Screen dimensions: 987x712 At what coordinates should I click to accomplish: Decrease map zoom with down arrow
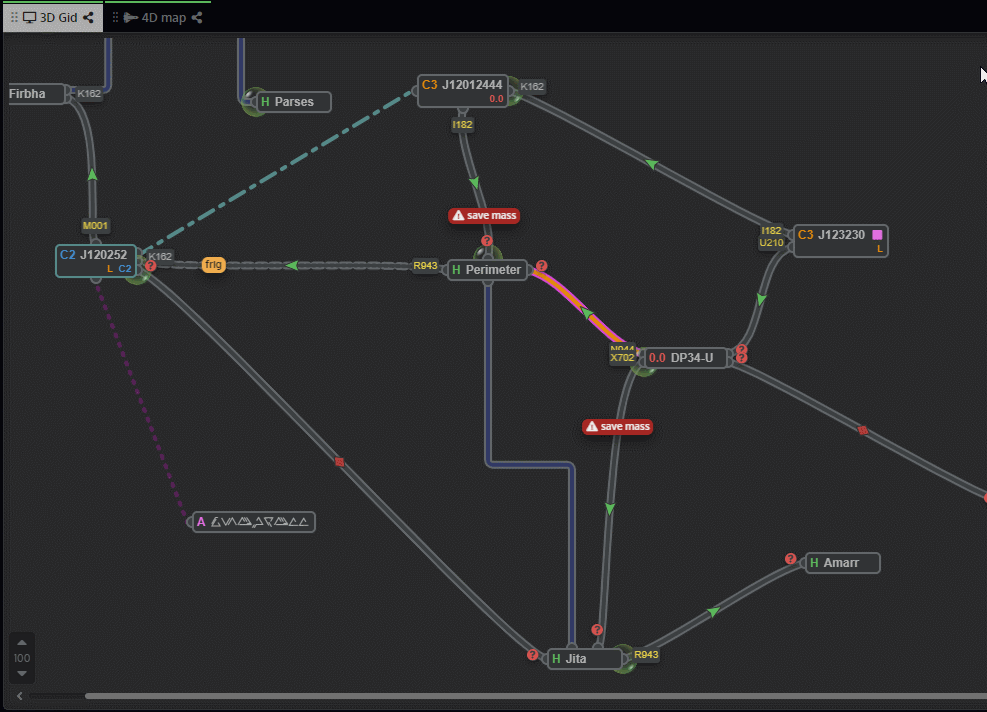[22, 674]
